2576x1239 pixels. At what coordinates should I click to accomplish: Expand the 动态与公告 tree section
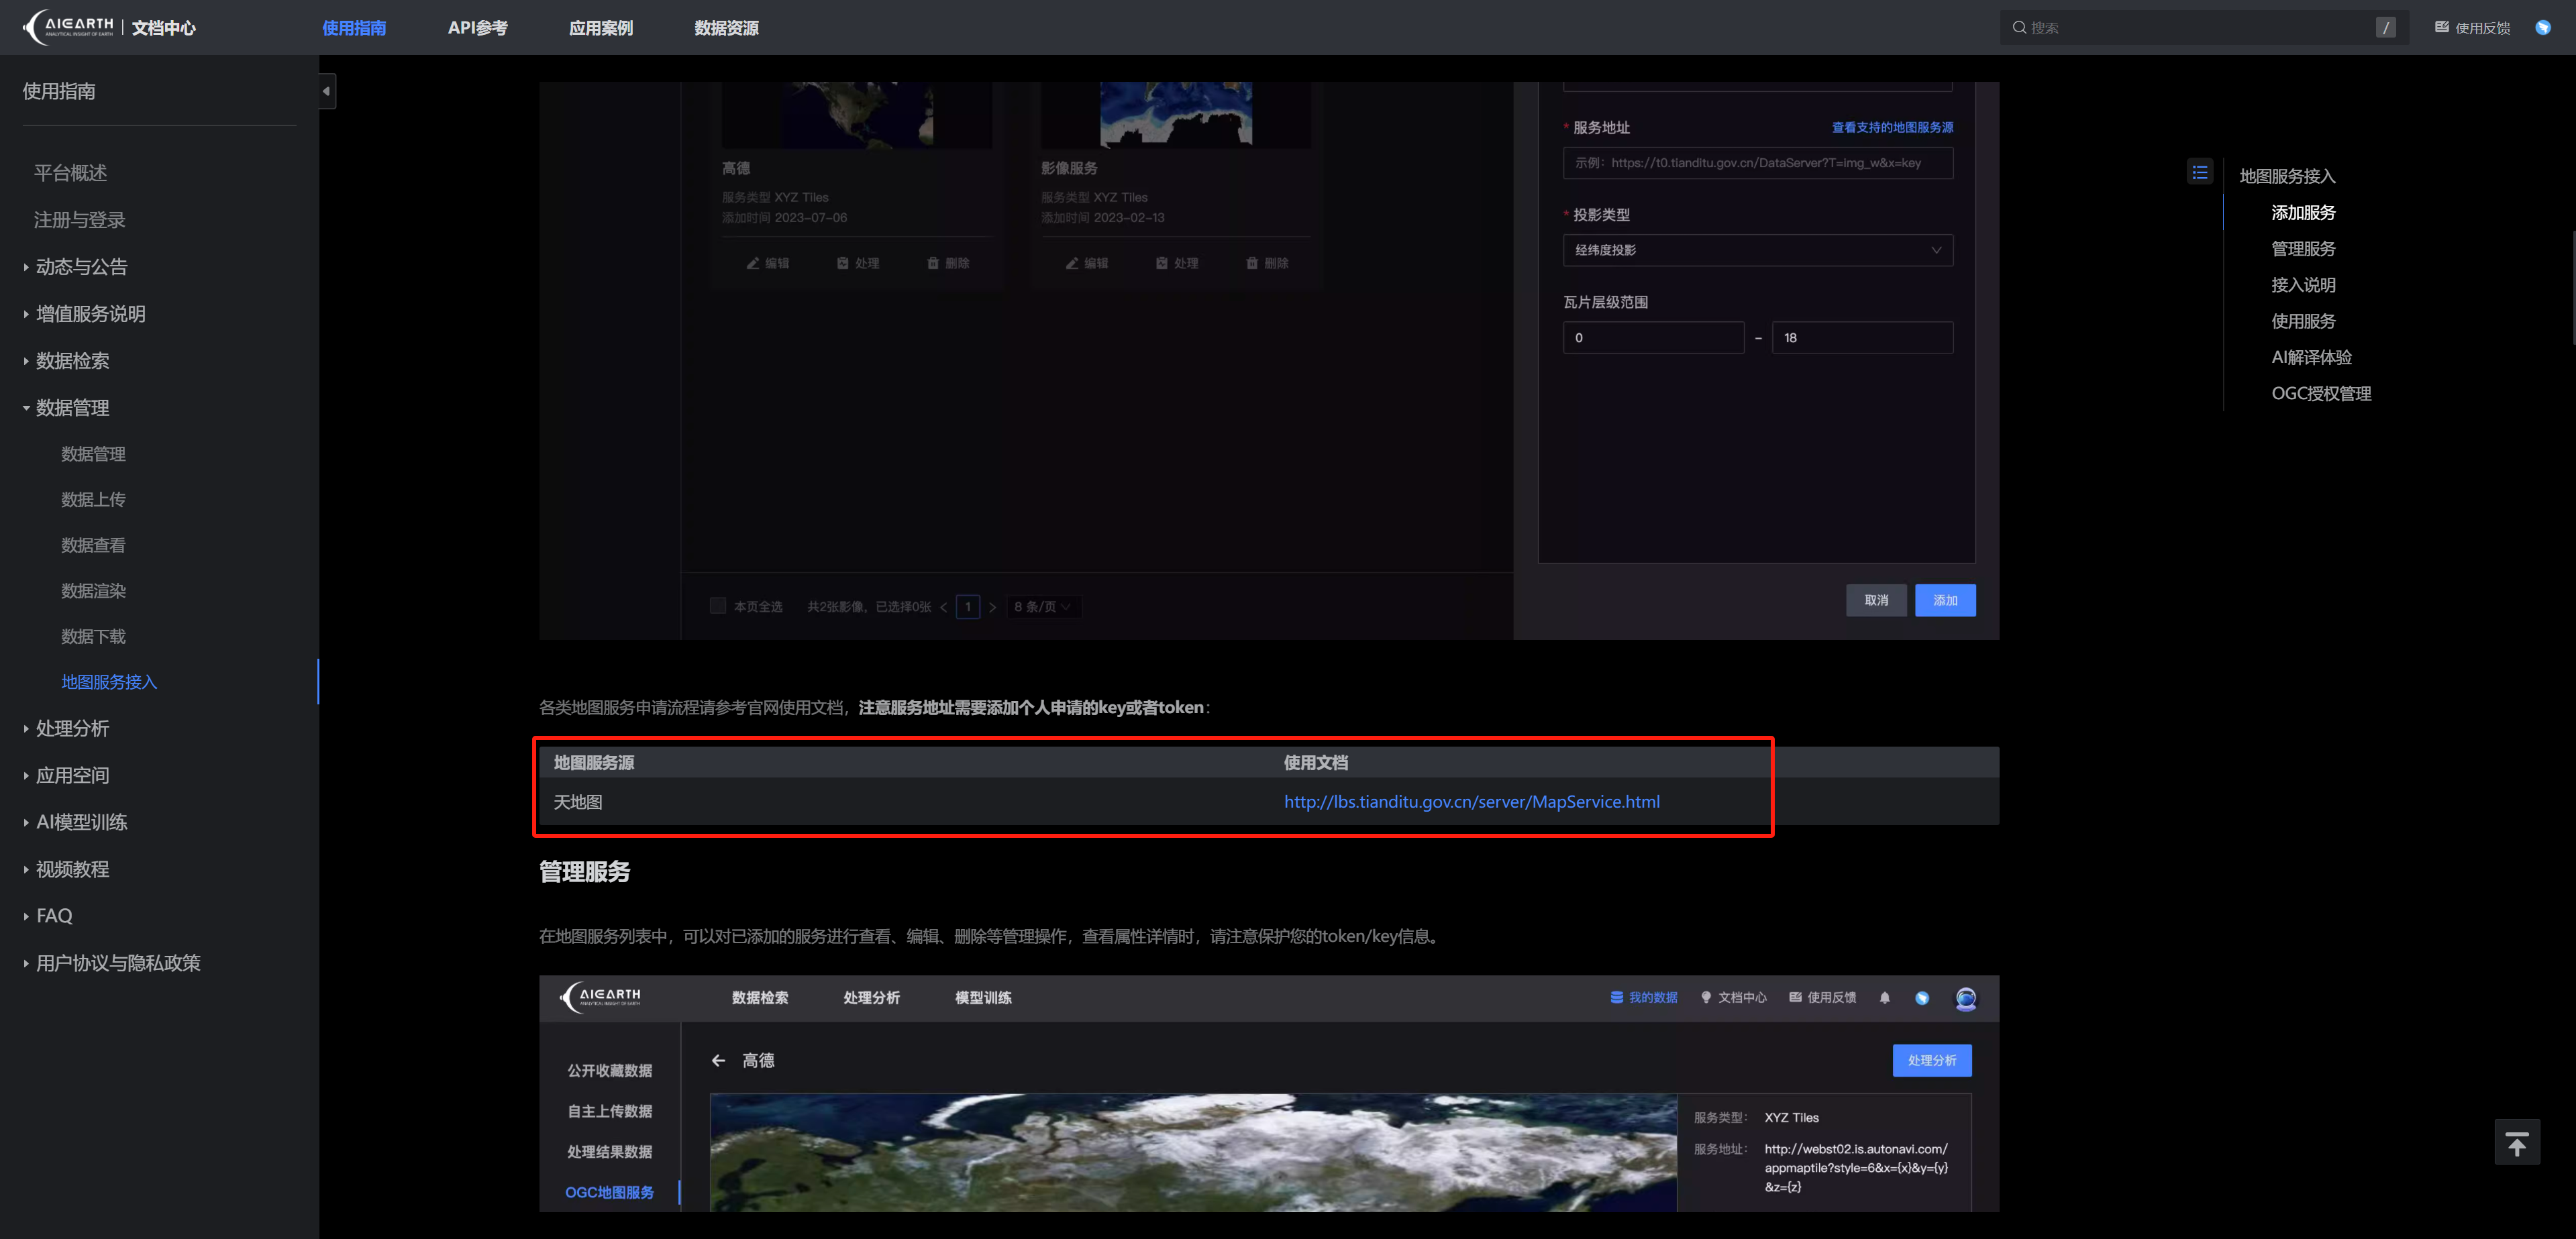26,267
